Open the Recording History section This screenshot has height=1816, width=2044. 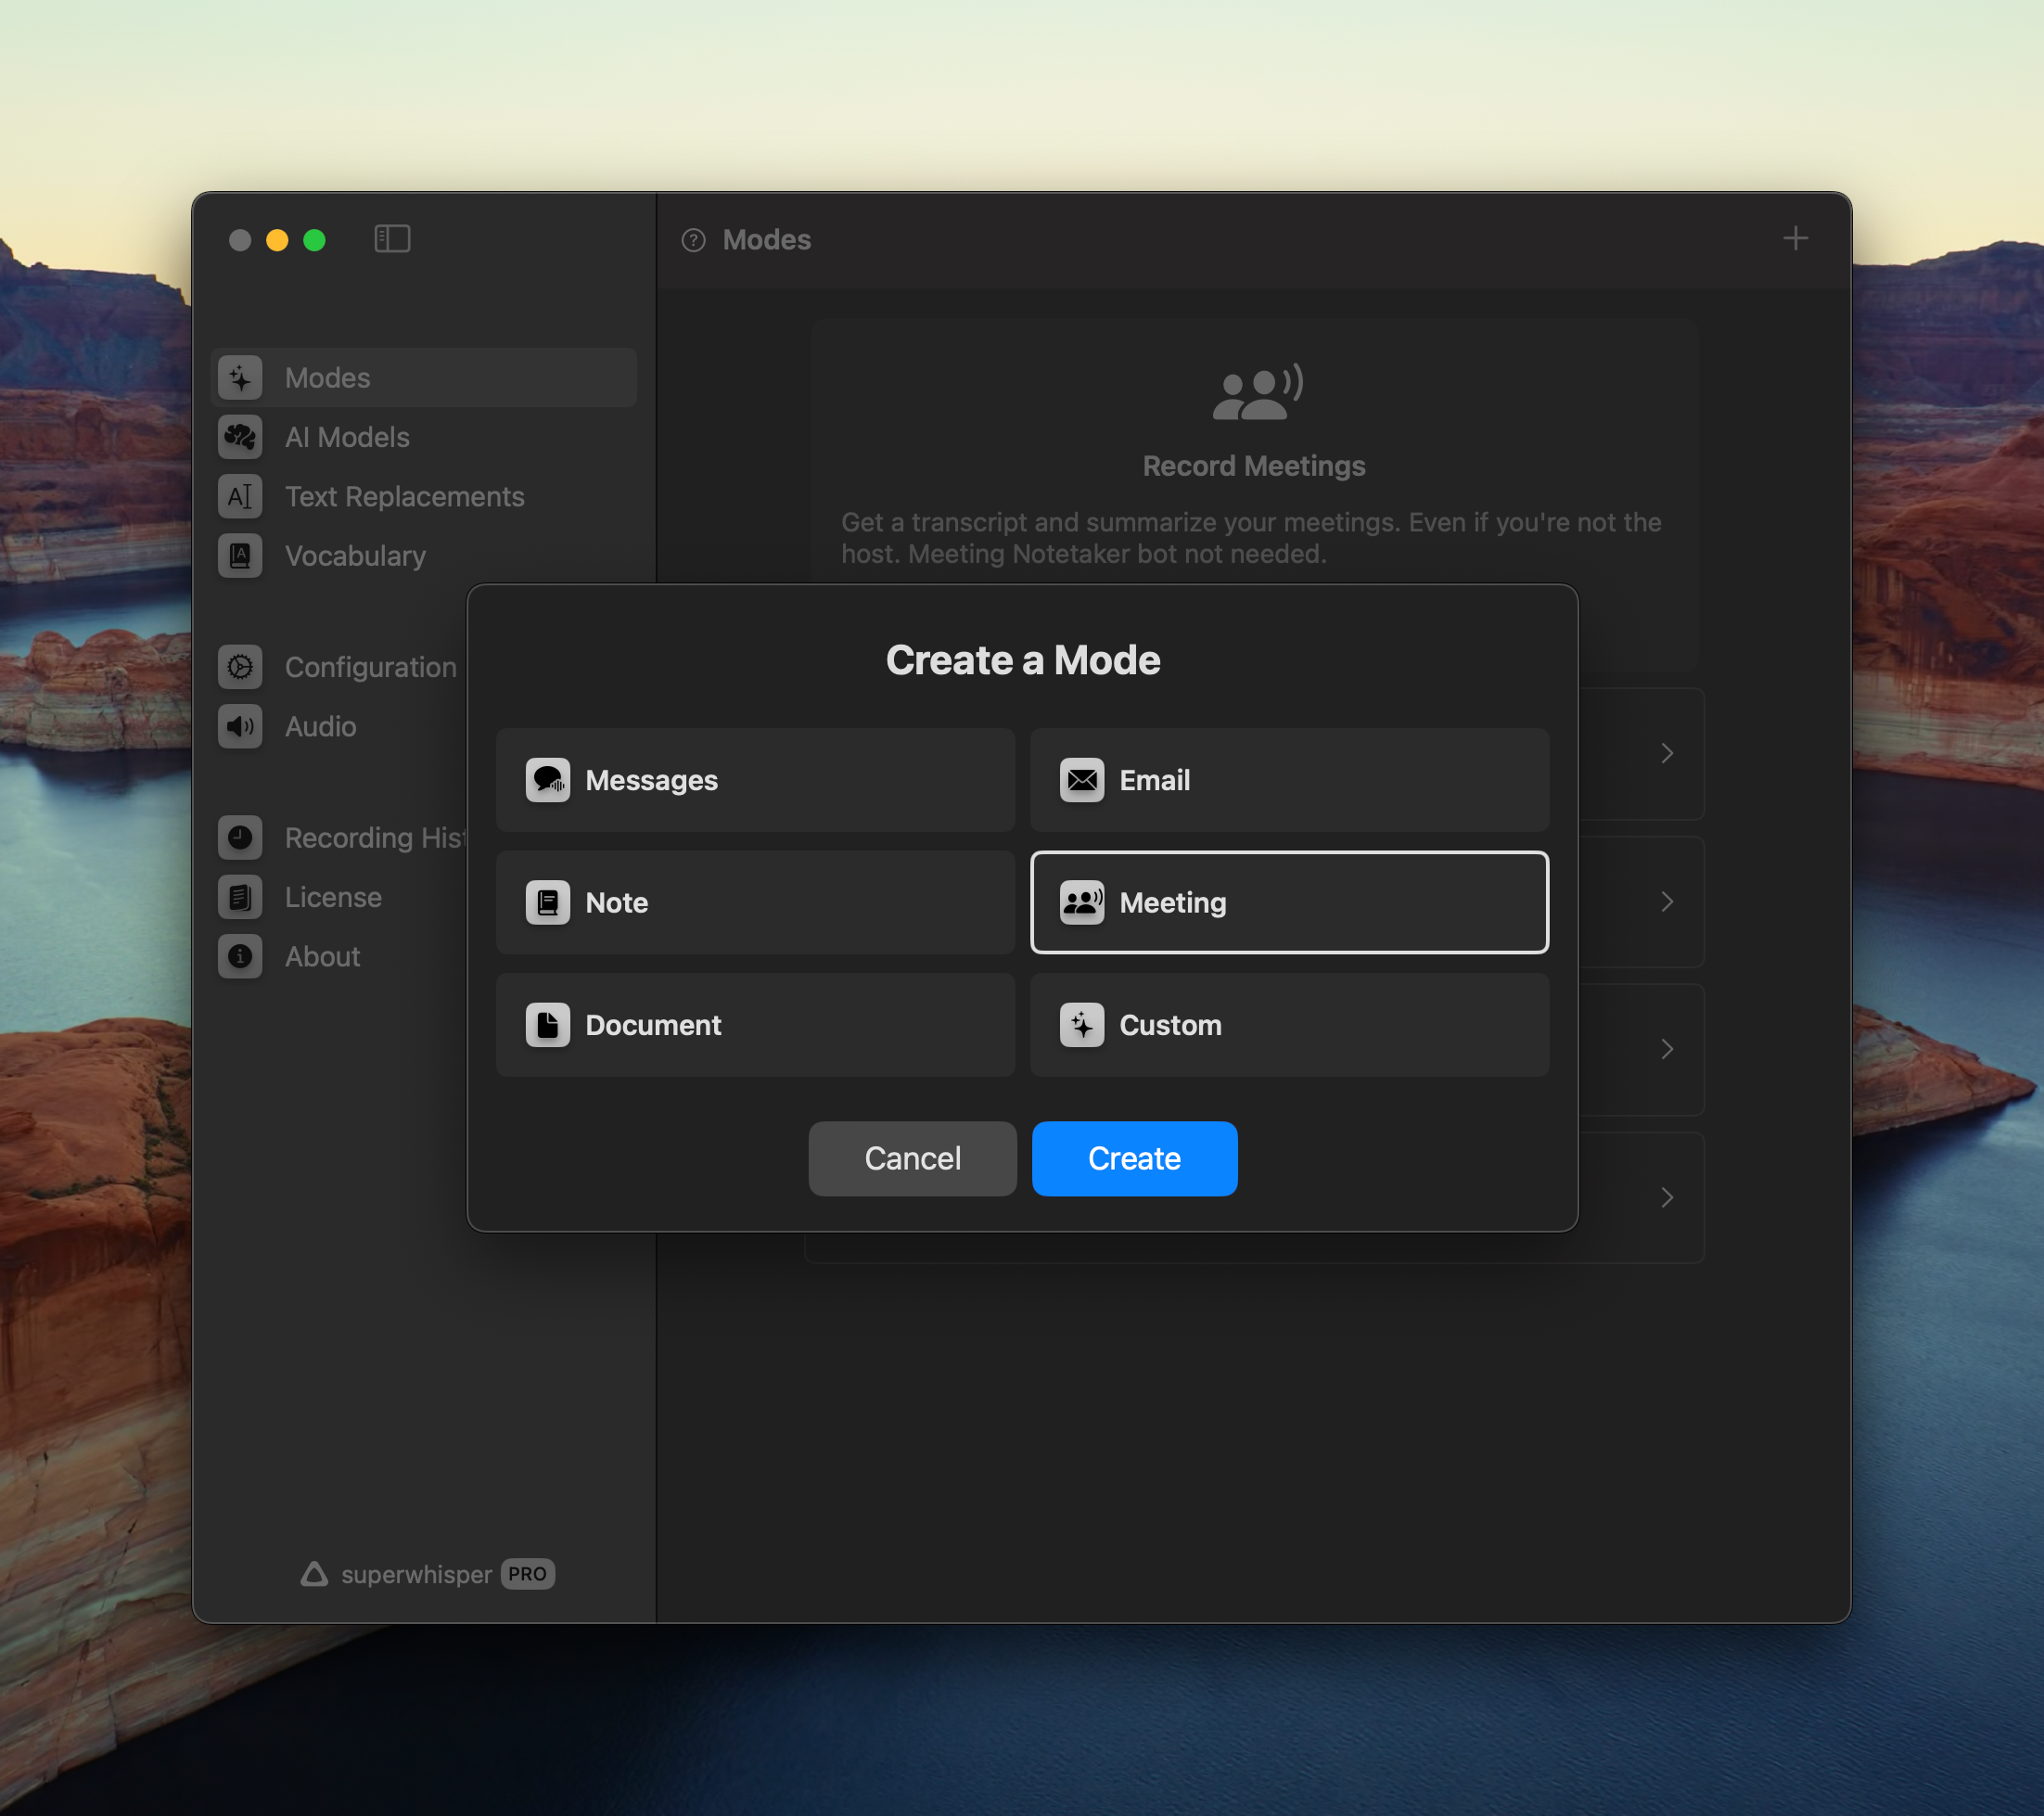(x=377, y=838)
